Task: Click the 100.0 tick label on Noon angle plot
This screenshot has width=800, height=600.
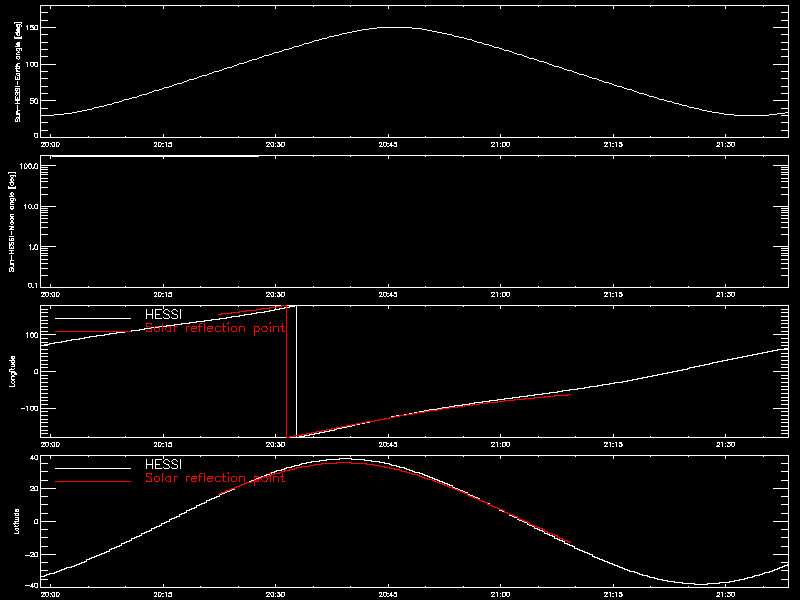Action: 29,166
